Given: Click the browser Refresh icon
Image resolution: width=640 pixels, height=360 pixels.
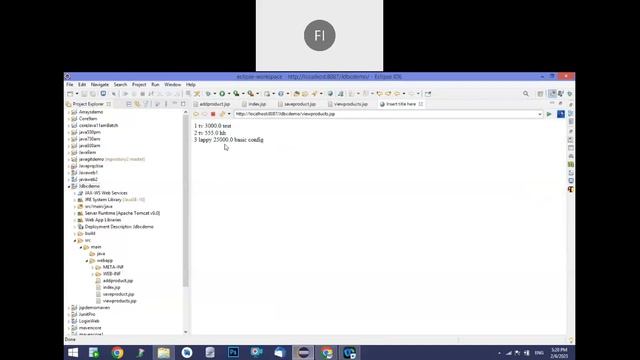Looking at the screenshot, I should click(x=222, y=114).
